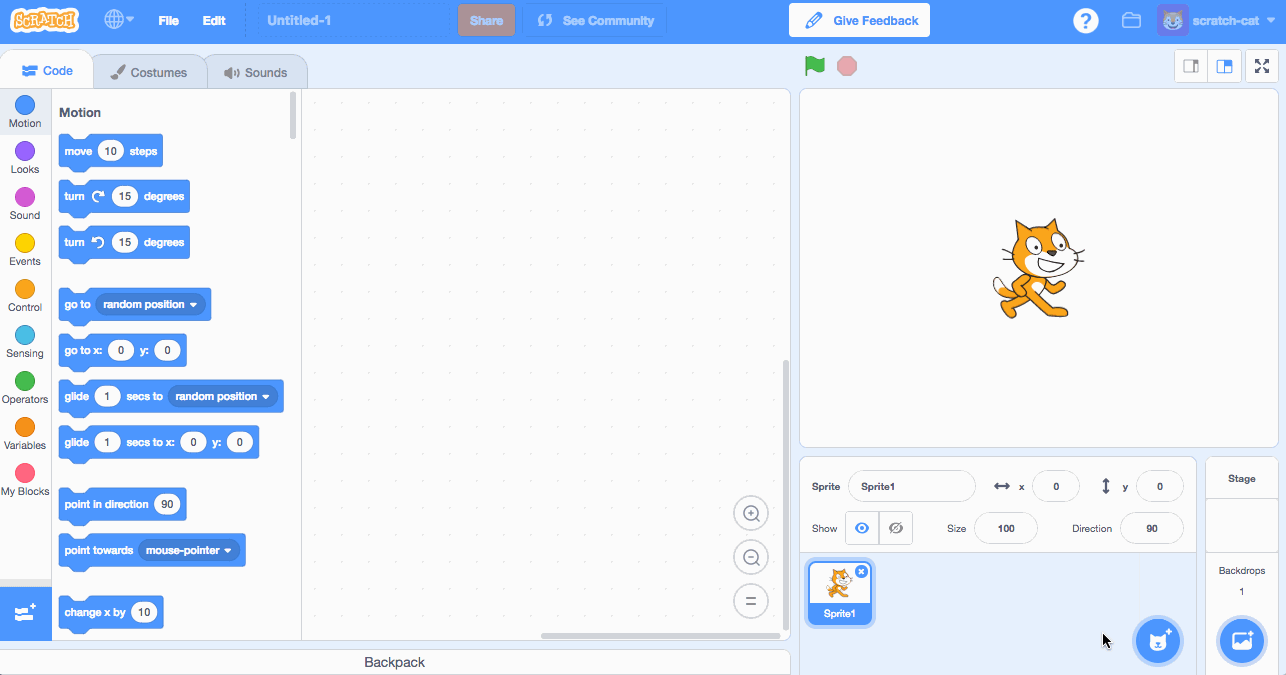Select the Looks purple category circle
Image resolution: width=1286 pixels, height=675 pixels.
click(25, 151)
